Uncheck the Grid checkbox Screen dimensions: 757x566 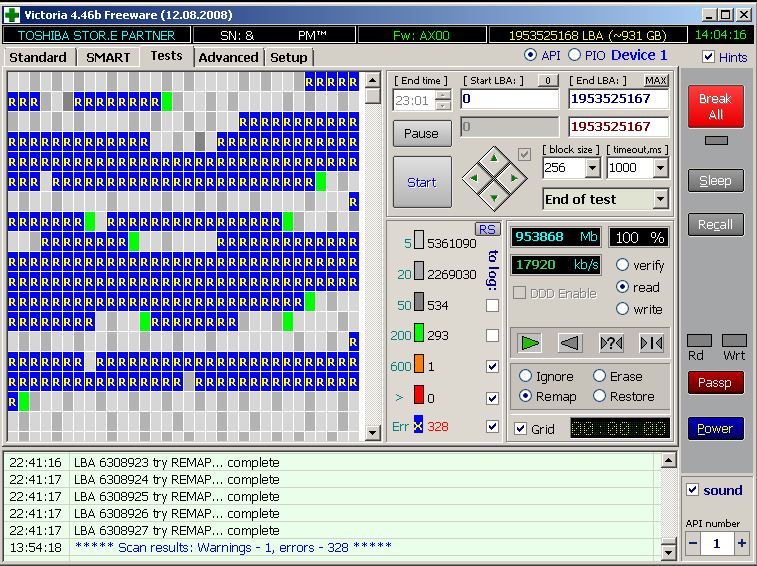click(520, 428)
